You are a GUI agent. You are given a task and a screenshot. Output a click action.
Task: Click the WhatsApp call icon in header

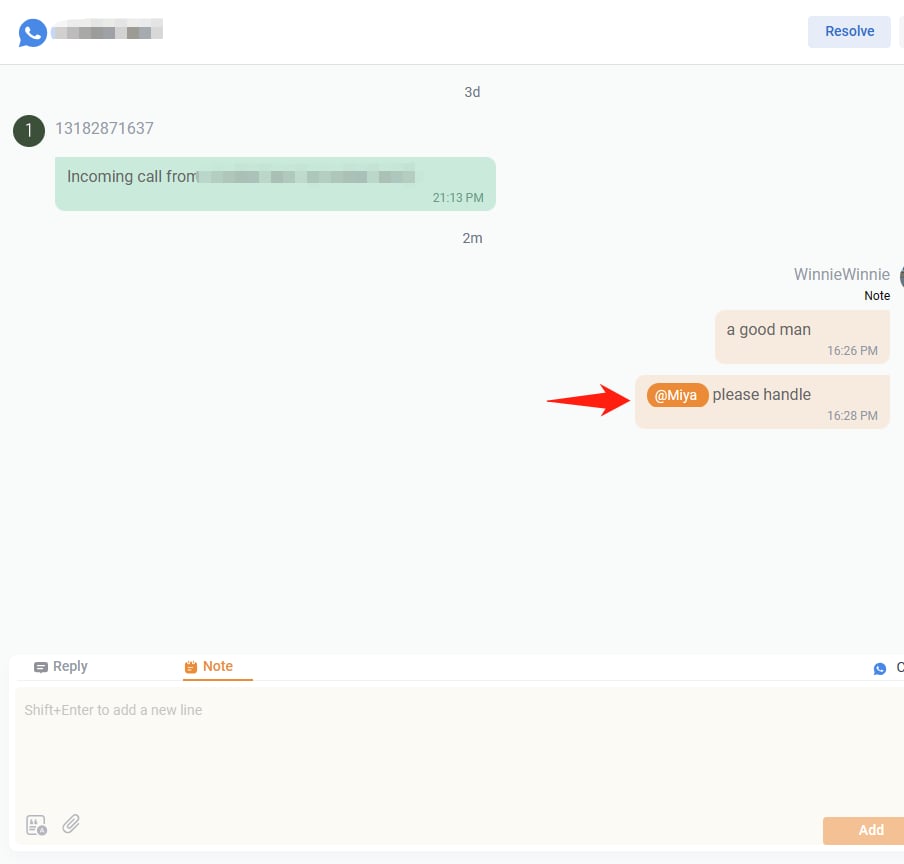[32, 33]
